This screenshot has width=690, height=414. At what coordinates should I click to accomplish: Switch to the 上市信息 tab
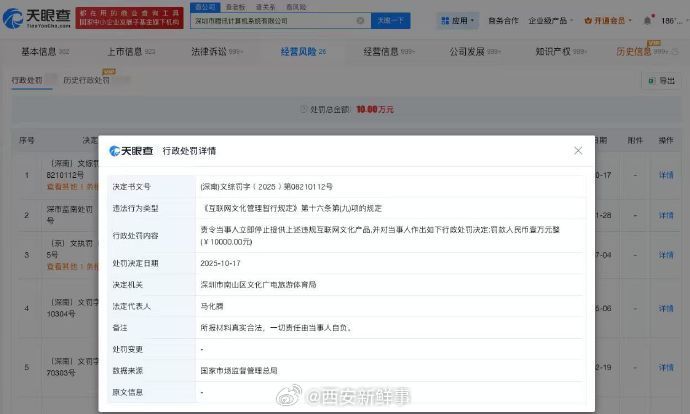(131, 51)
